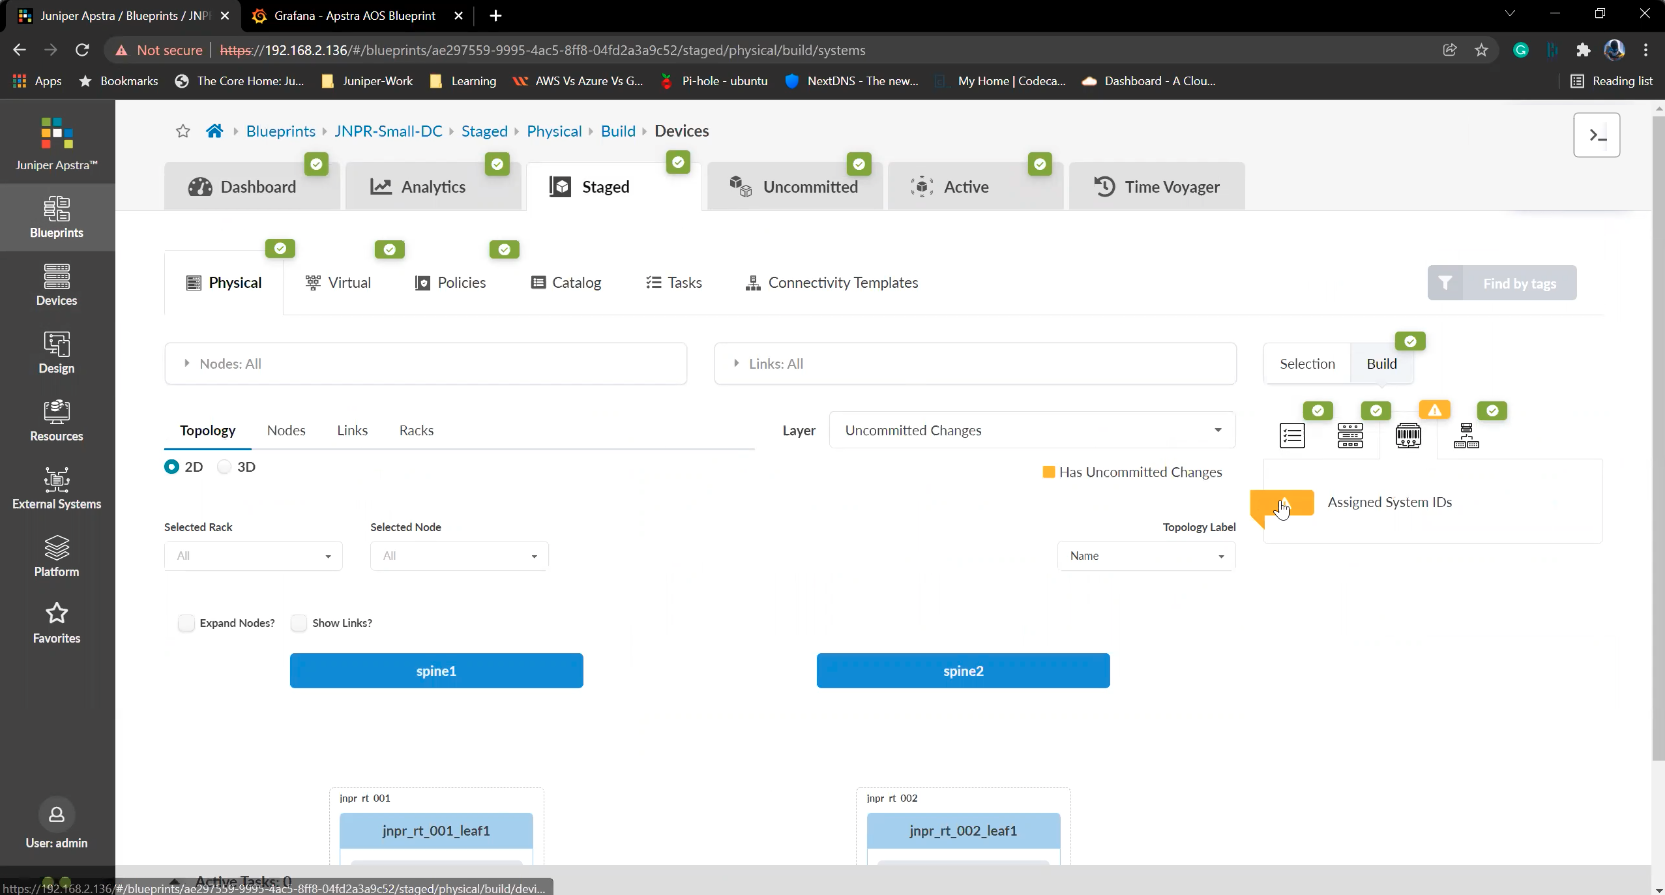Open the build list view icon
This screenshot has width=1665, height=895.
click(x=1292, y=435)
